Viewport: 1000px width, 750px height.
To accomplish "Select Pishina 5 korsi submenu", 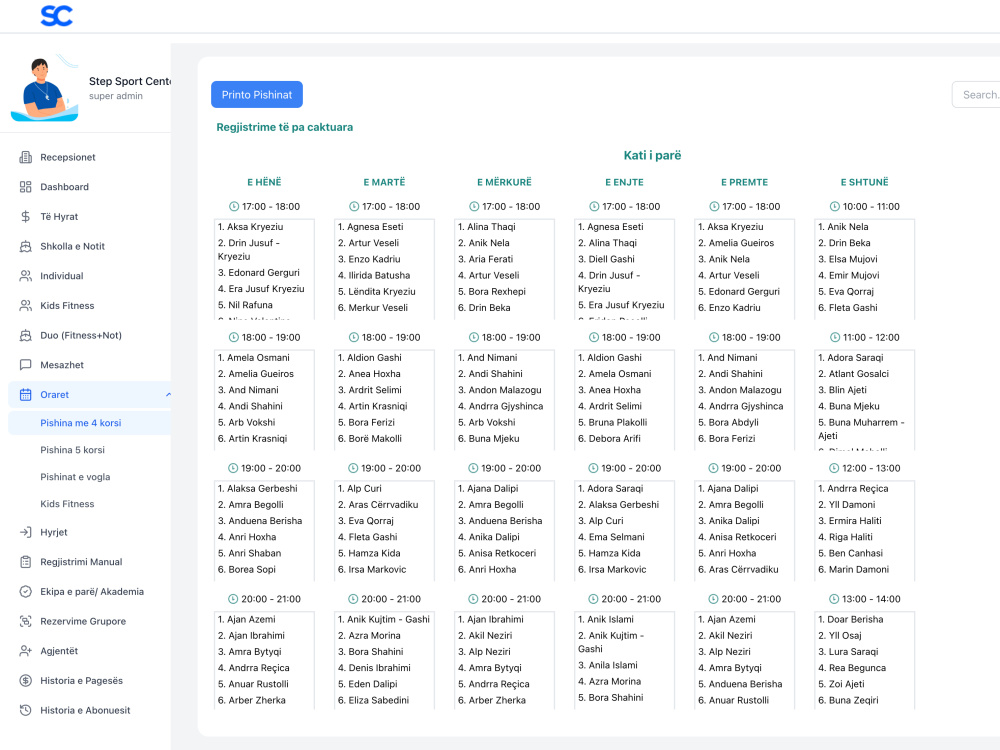I will click(x=72, y=450).
